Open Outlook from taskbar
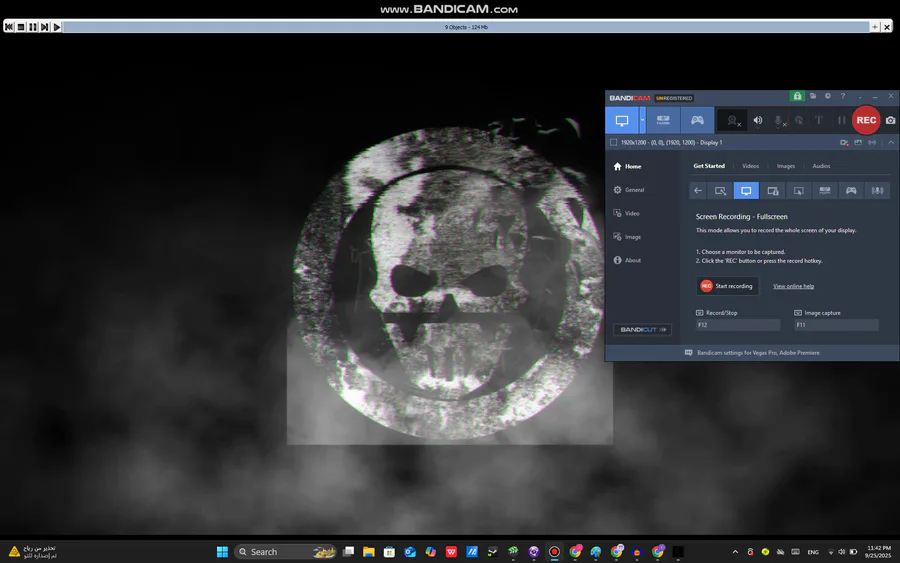900x563 pixels. coord(410,552)
